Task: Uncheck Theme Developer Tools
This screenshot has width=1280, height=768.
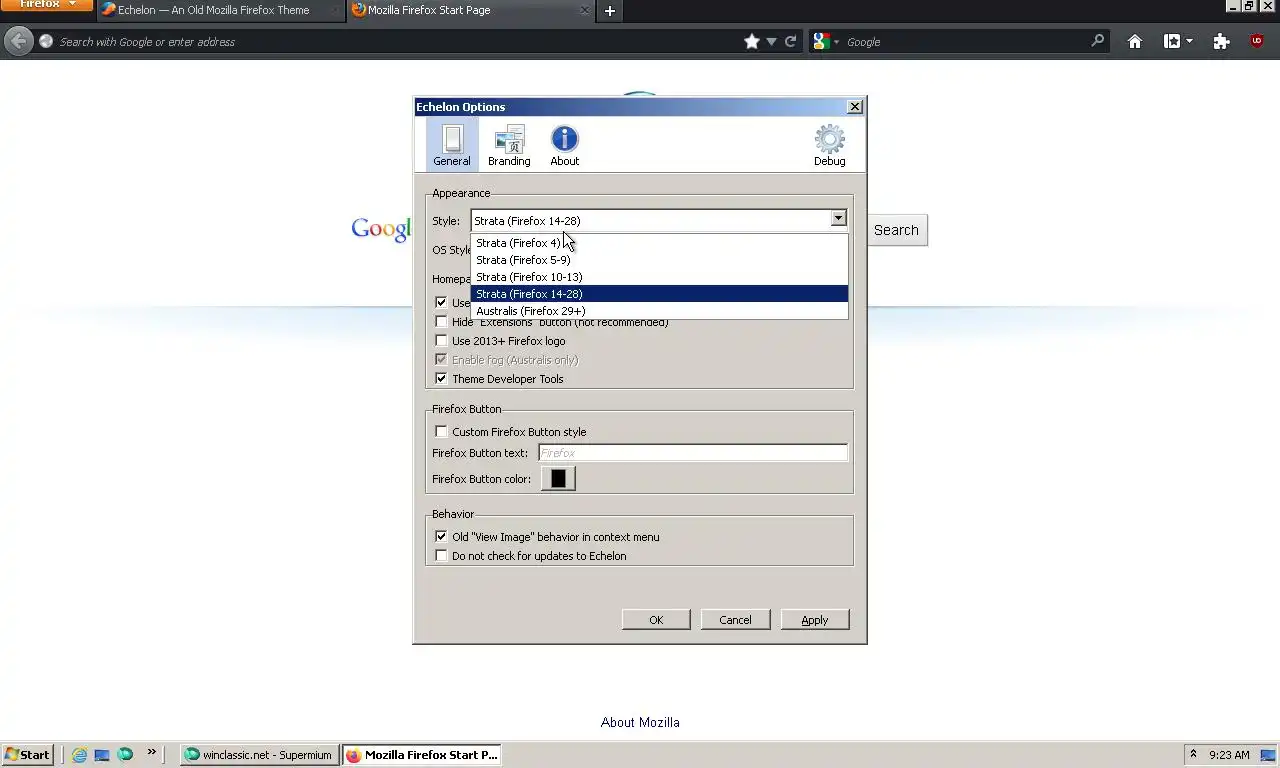Action: coord(441,379)
